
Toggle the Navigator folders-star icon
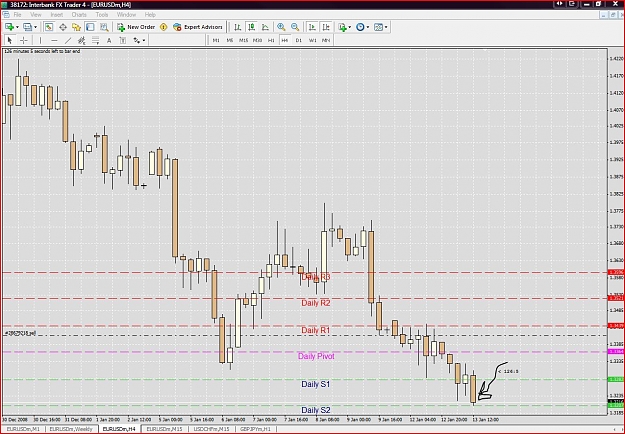[76, 27]
